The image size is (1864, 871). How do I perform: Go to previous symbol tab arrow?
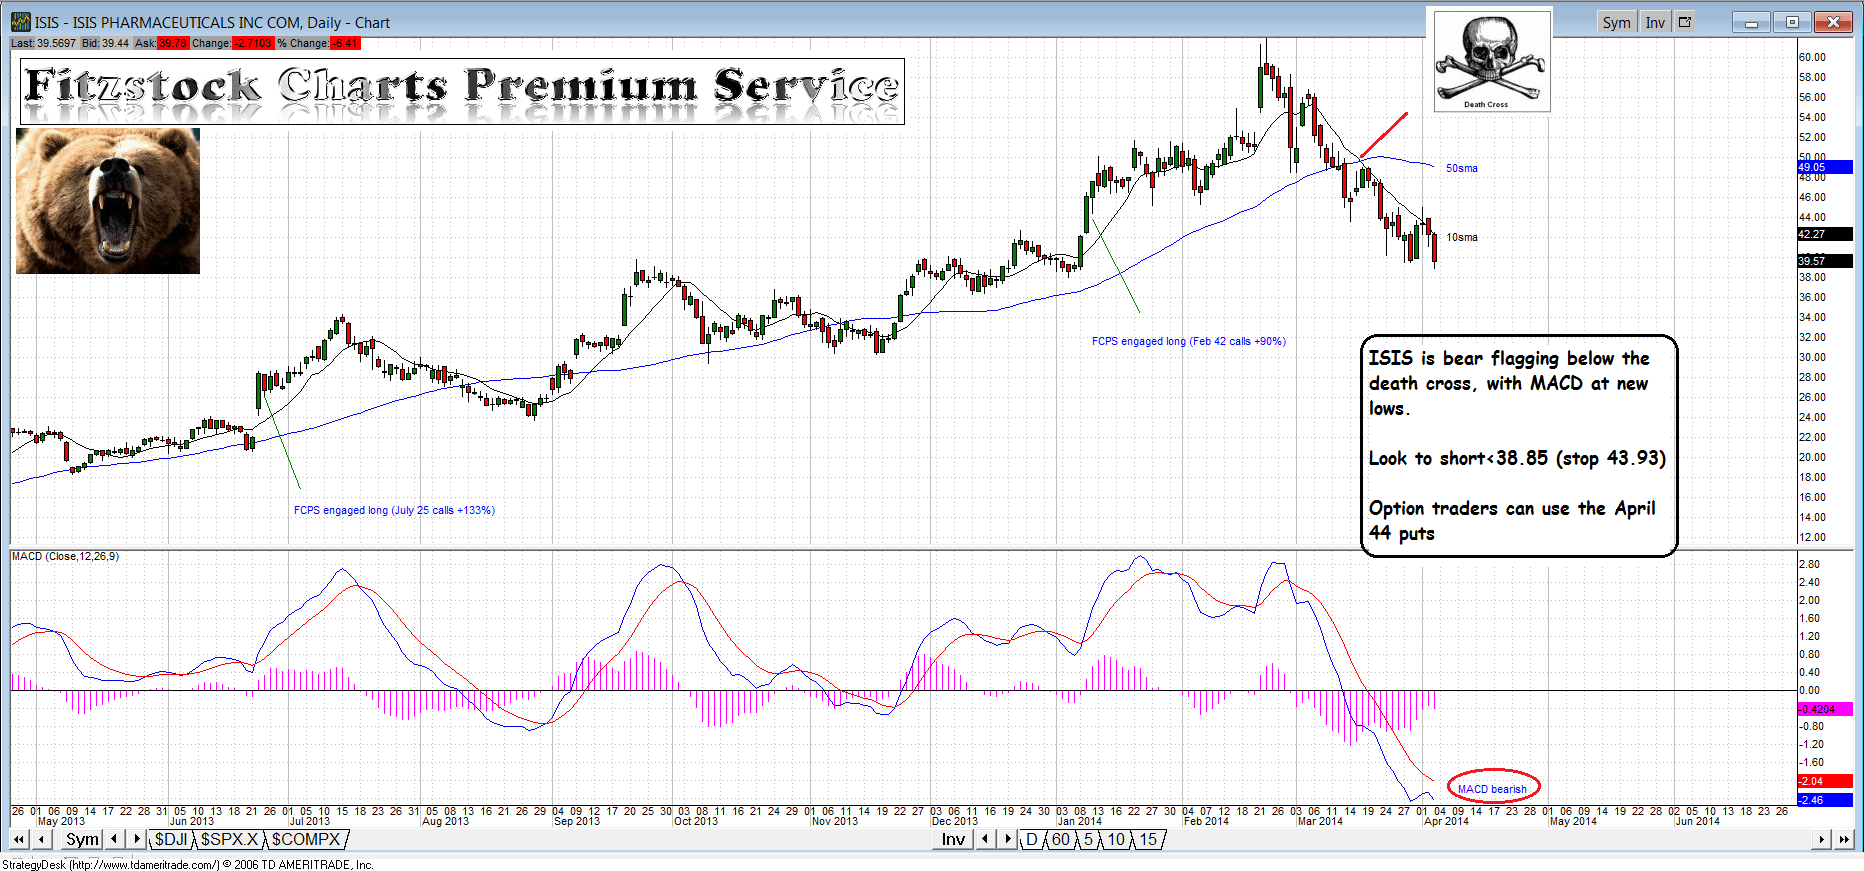point(114,840)
